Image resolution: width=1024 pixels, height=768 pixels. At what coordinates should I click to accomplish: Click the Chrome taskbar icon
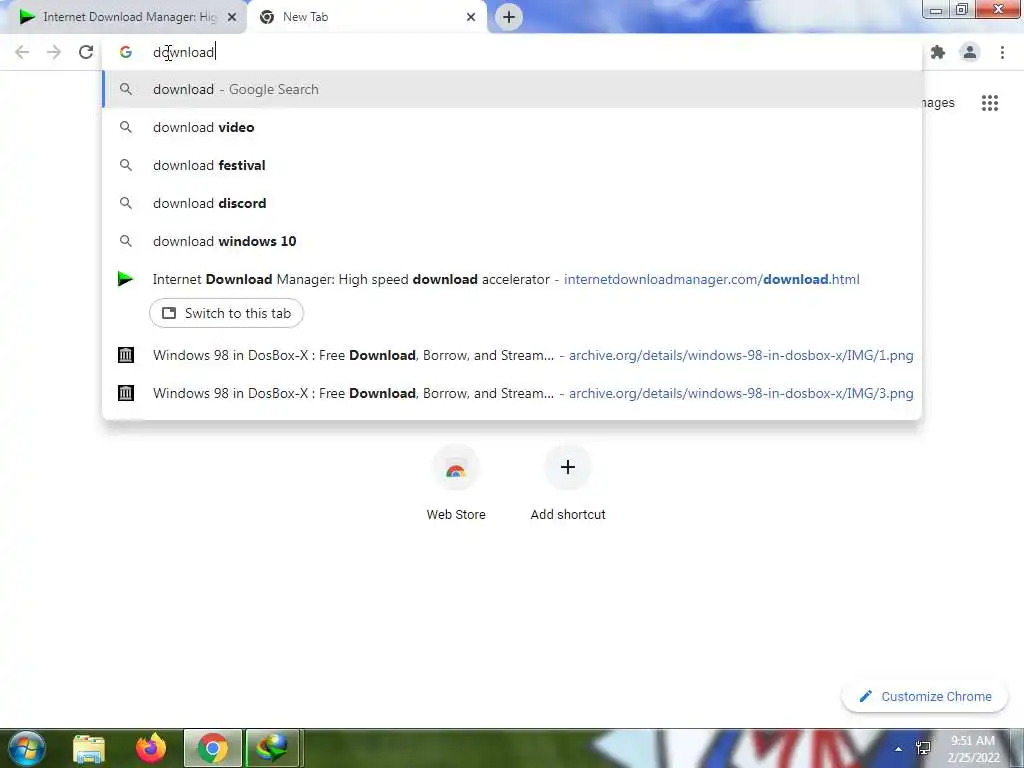[x=212, y=748]
